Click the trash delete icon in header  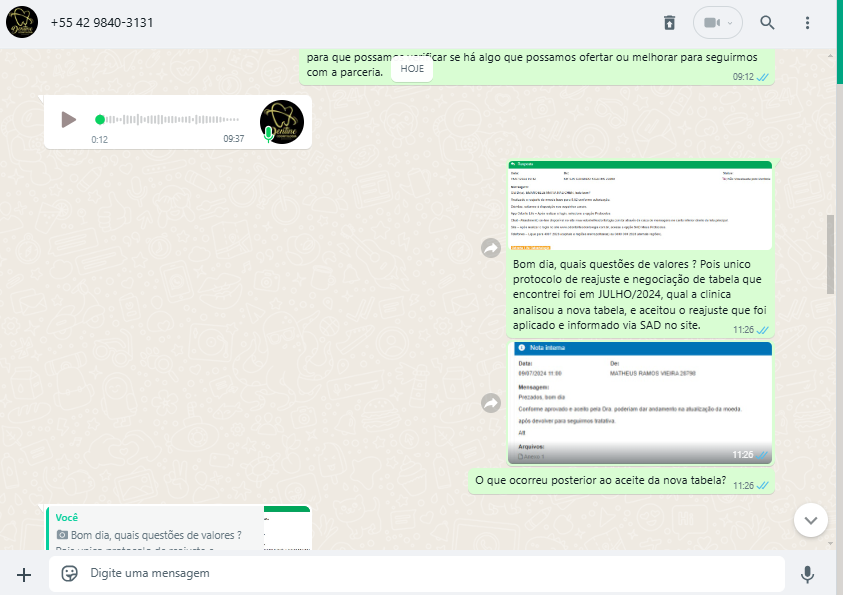[x=669, y=23]
